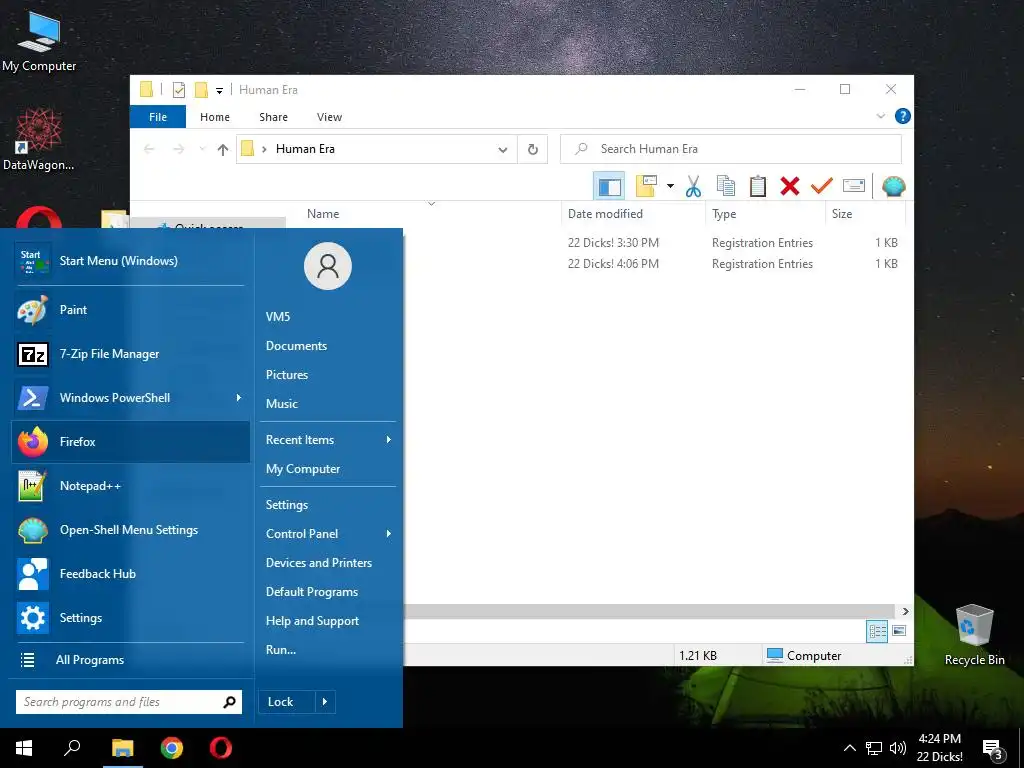Click File Explorer on the taskbar

click(x=123, y=748)
